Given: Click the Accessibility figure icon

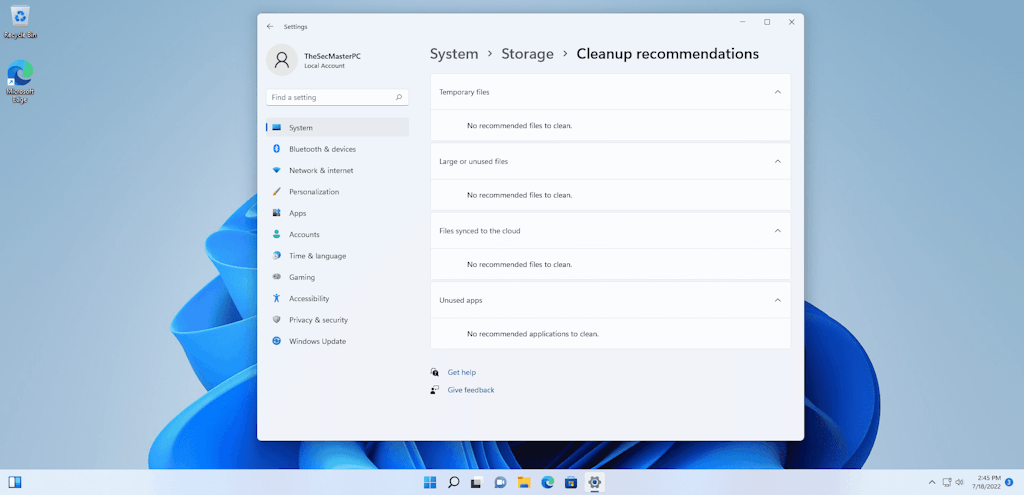Looking at the screenshot, I should click(276, 298).
